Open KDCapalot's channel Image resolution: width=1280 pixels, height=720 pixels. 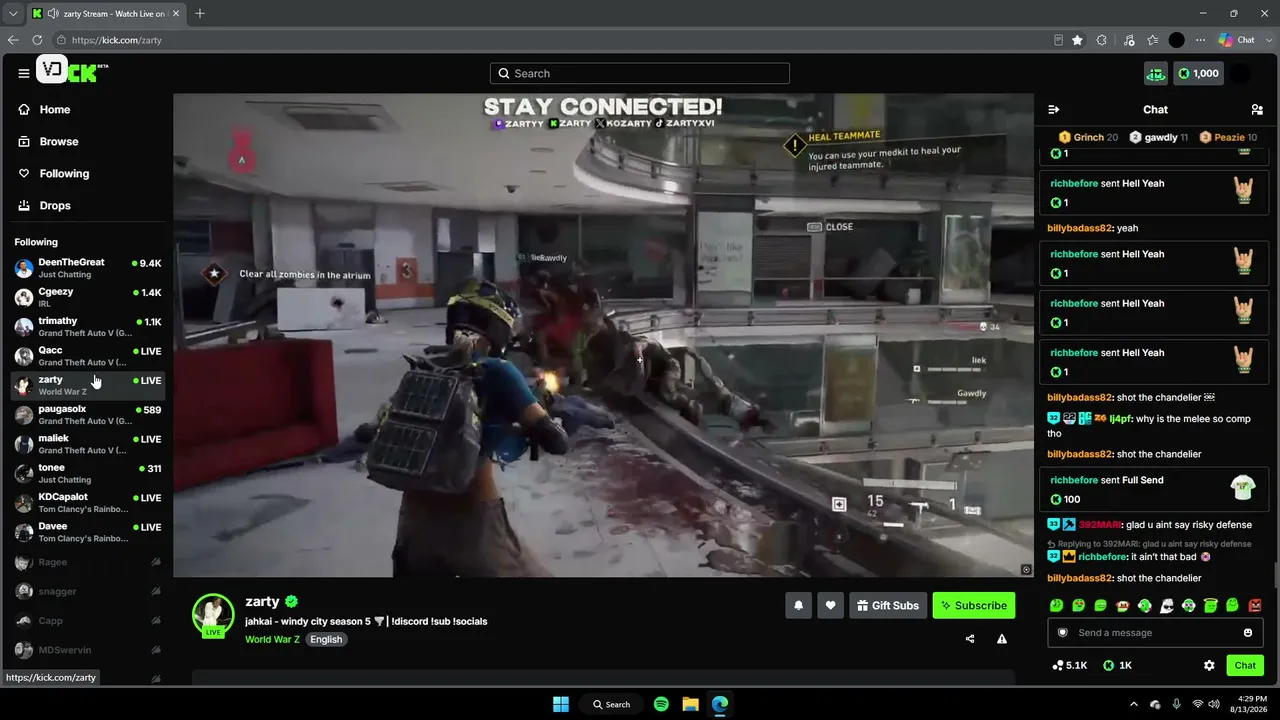tap(88, 503)
